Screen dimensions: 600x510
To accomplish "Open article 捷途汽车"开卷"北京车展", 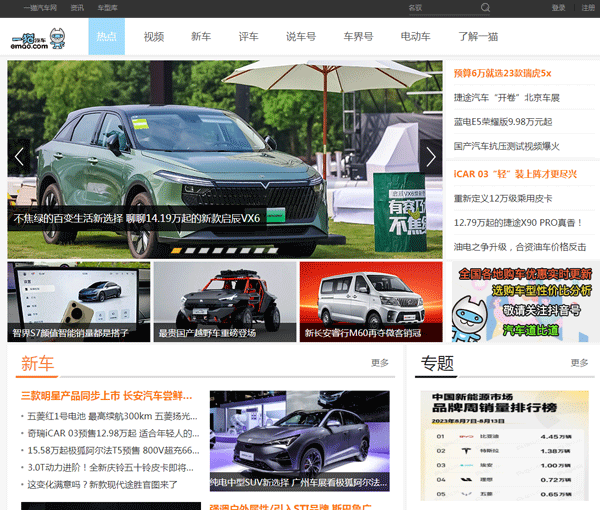I will [507, 98].
